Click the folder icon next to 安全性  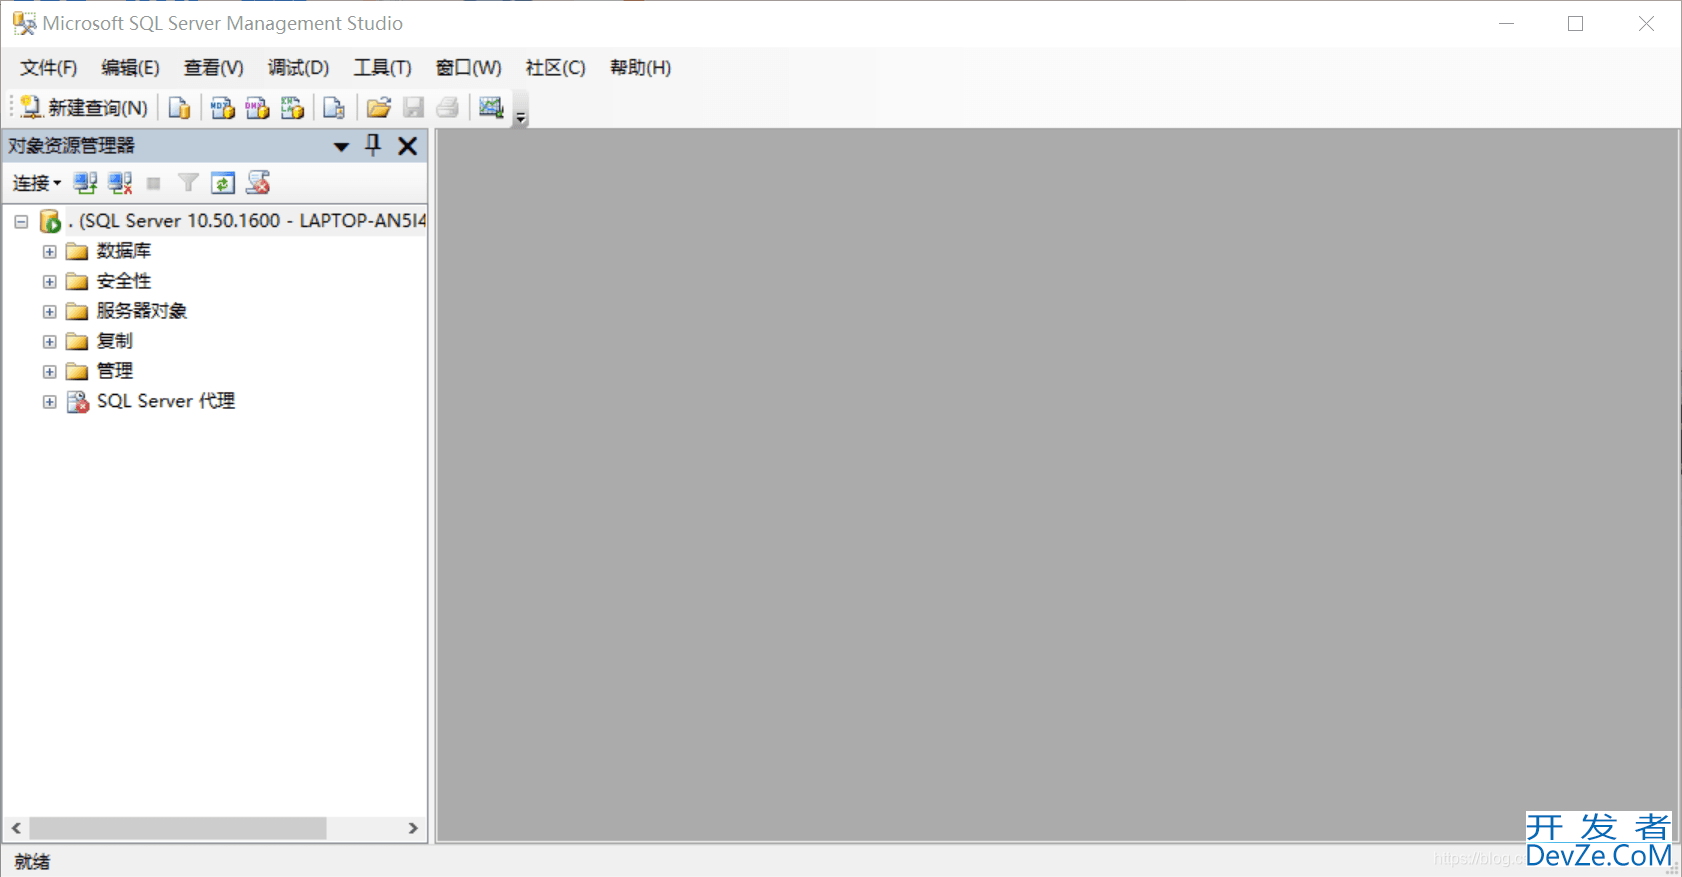tap(77, 281)
